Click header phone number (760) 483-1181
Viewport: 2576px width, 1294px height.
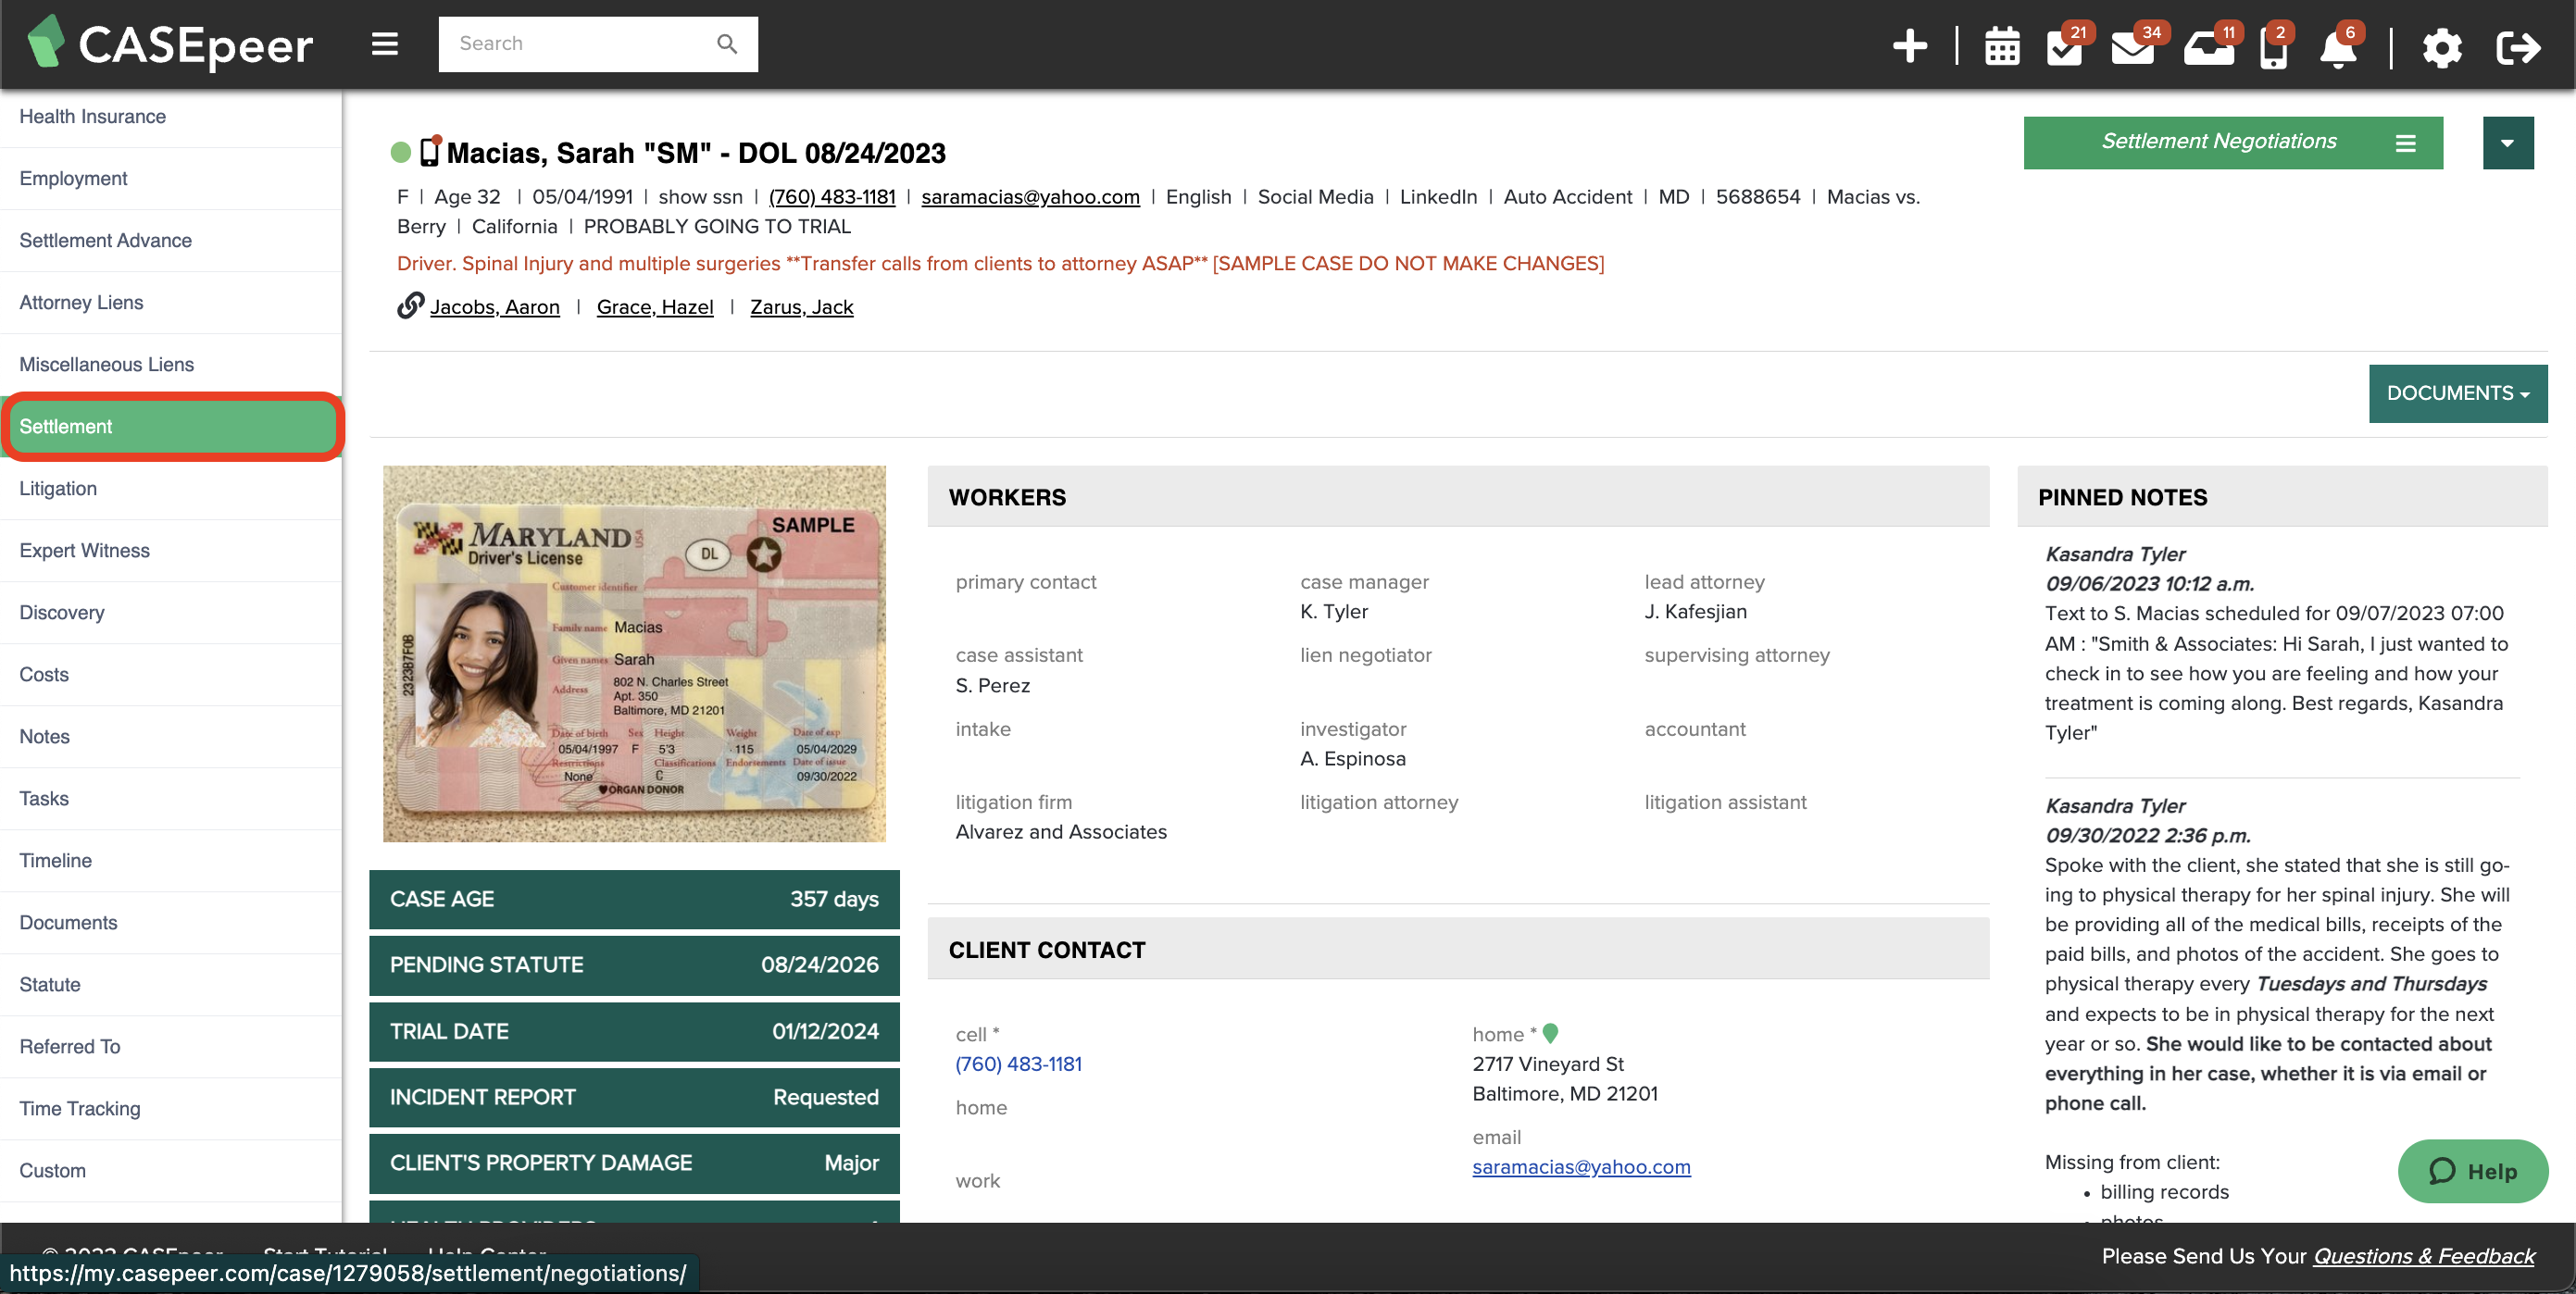coord(832,197)
